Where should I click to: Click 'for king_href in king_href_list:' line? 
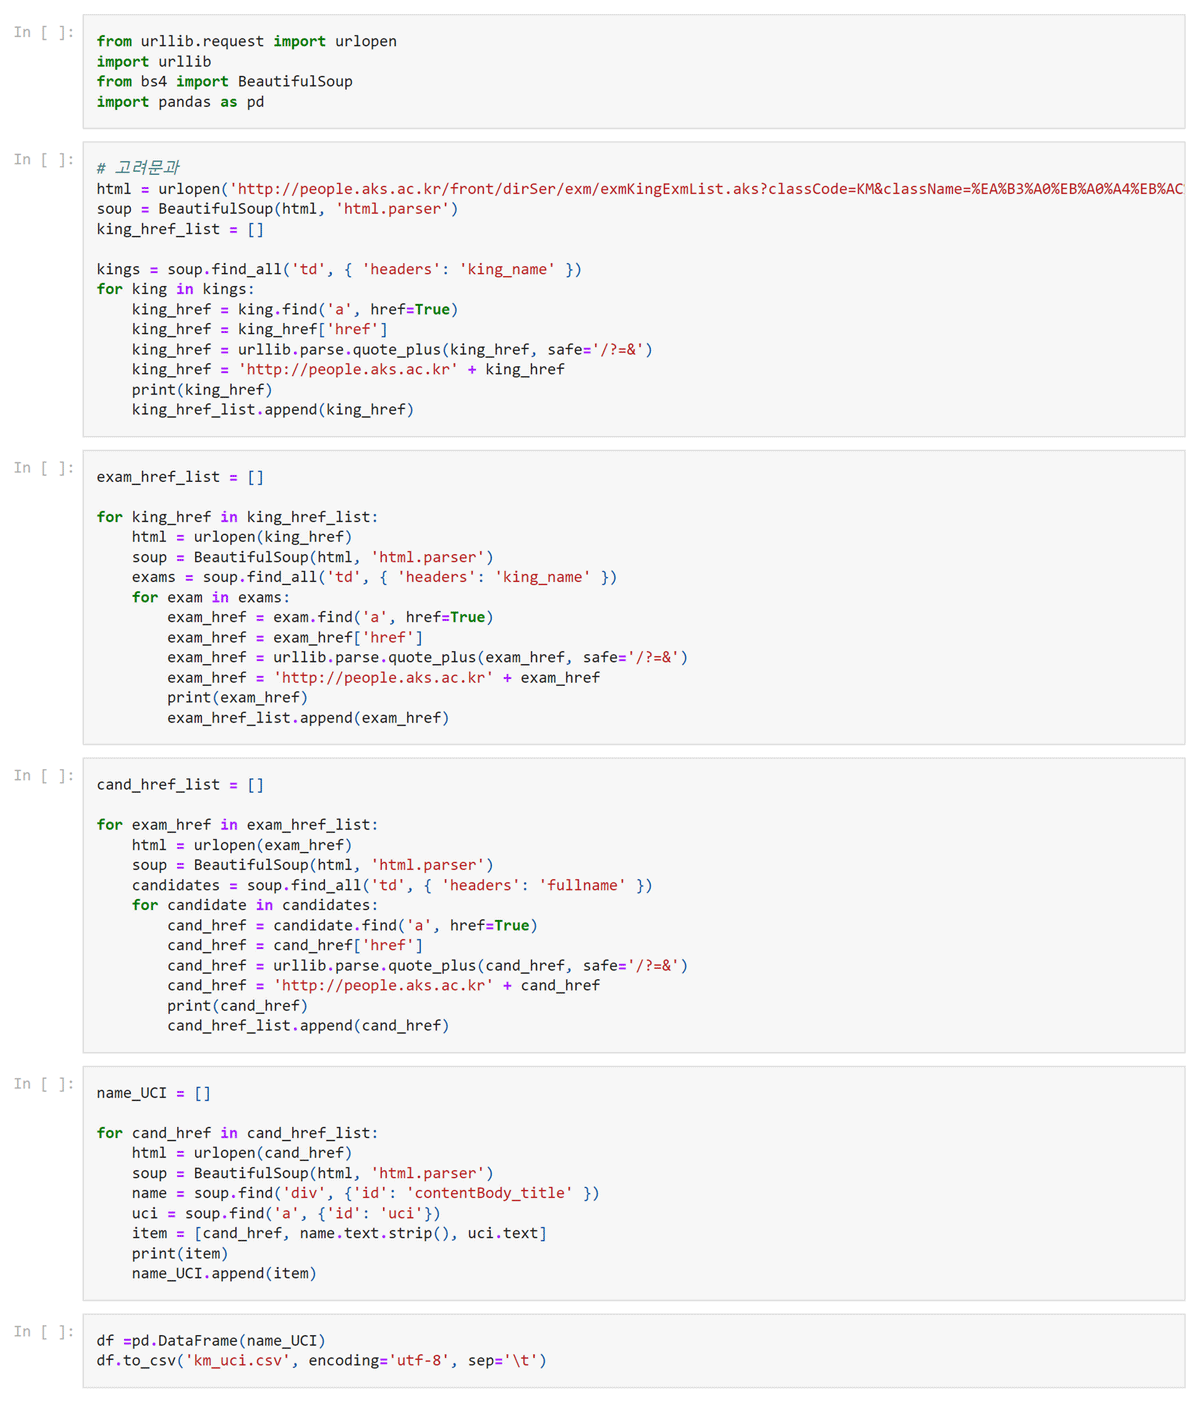(x=237, y=517)
